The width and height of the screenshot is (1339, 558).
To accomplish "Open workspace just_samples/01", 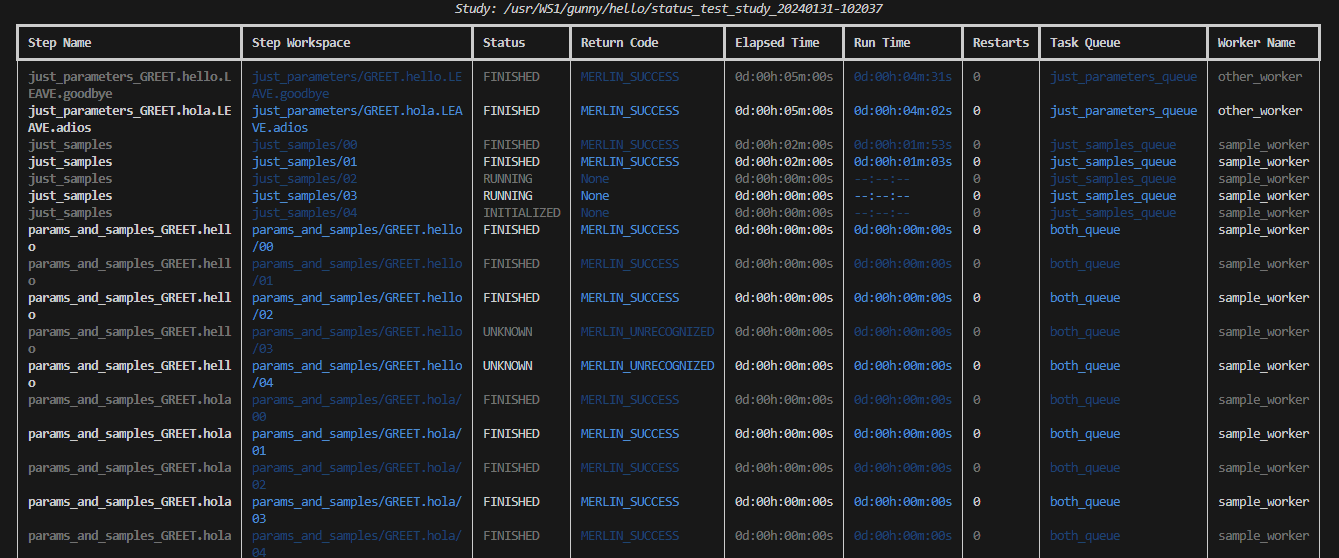I will tap(304, 162).
